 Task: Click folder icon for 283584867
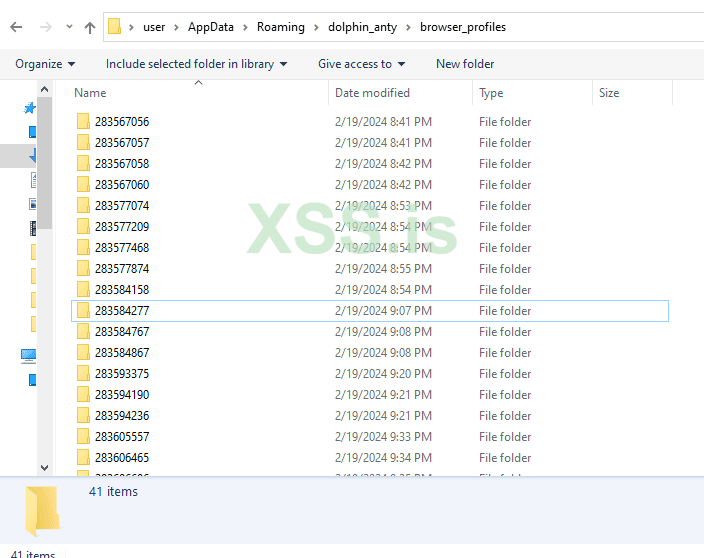click(x=83, y=352)
